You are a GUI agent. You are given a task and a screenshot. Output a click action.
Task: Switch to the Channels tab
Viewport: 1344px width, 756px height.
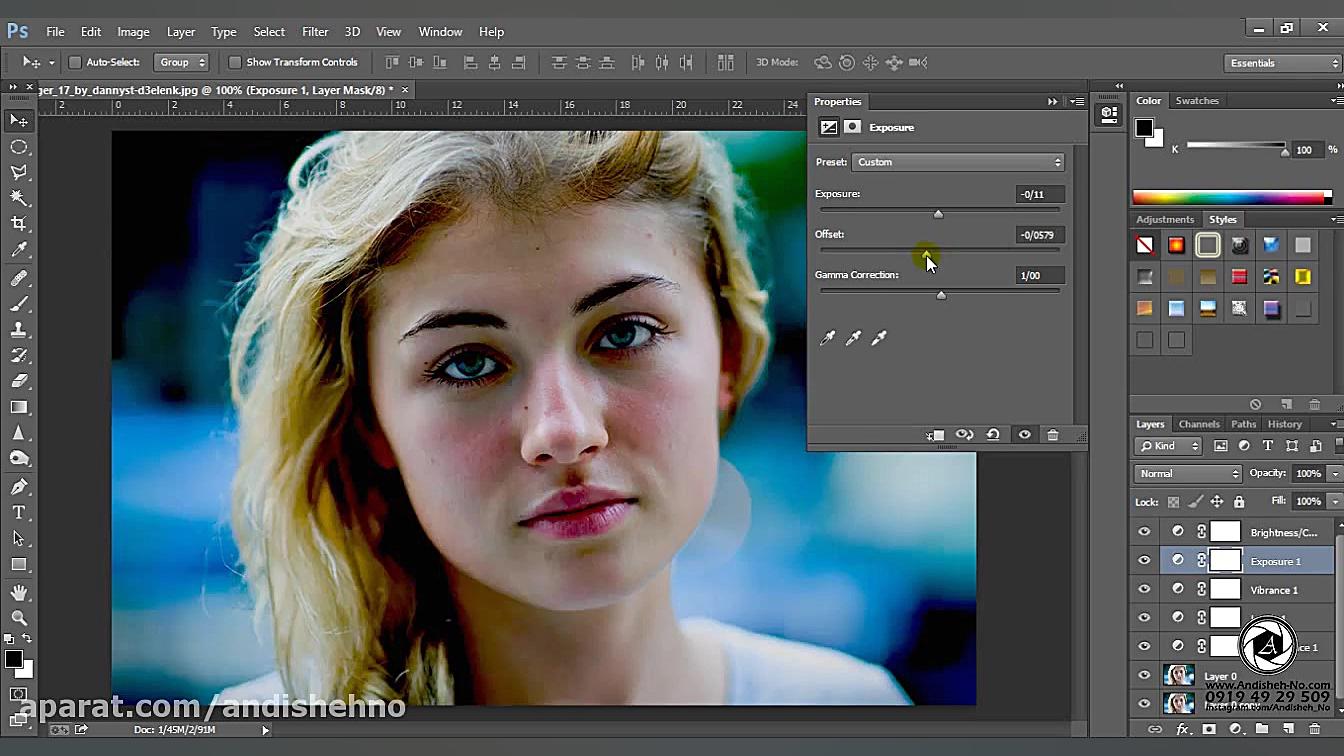click(x=1198, y=424)
